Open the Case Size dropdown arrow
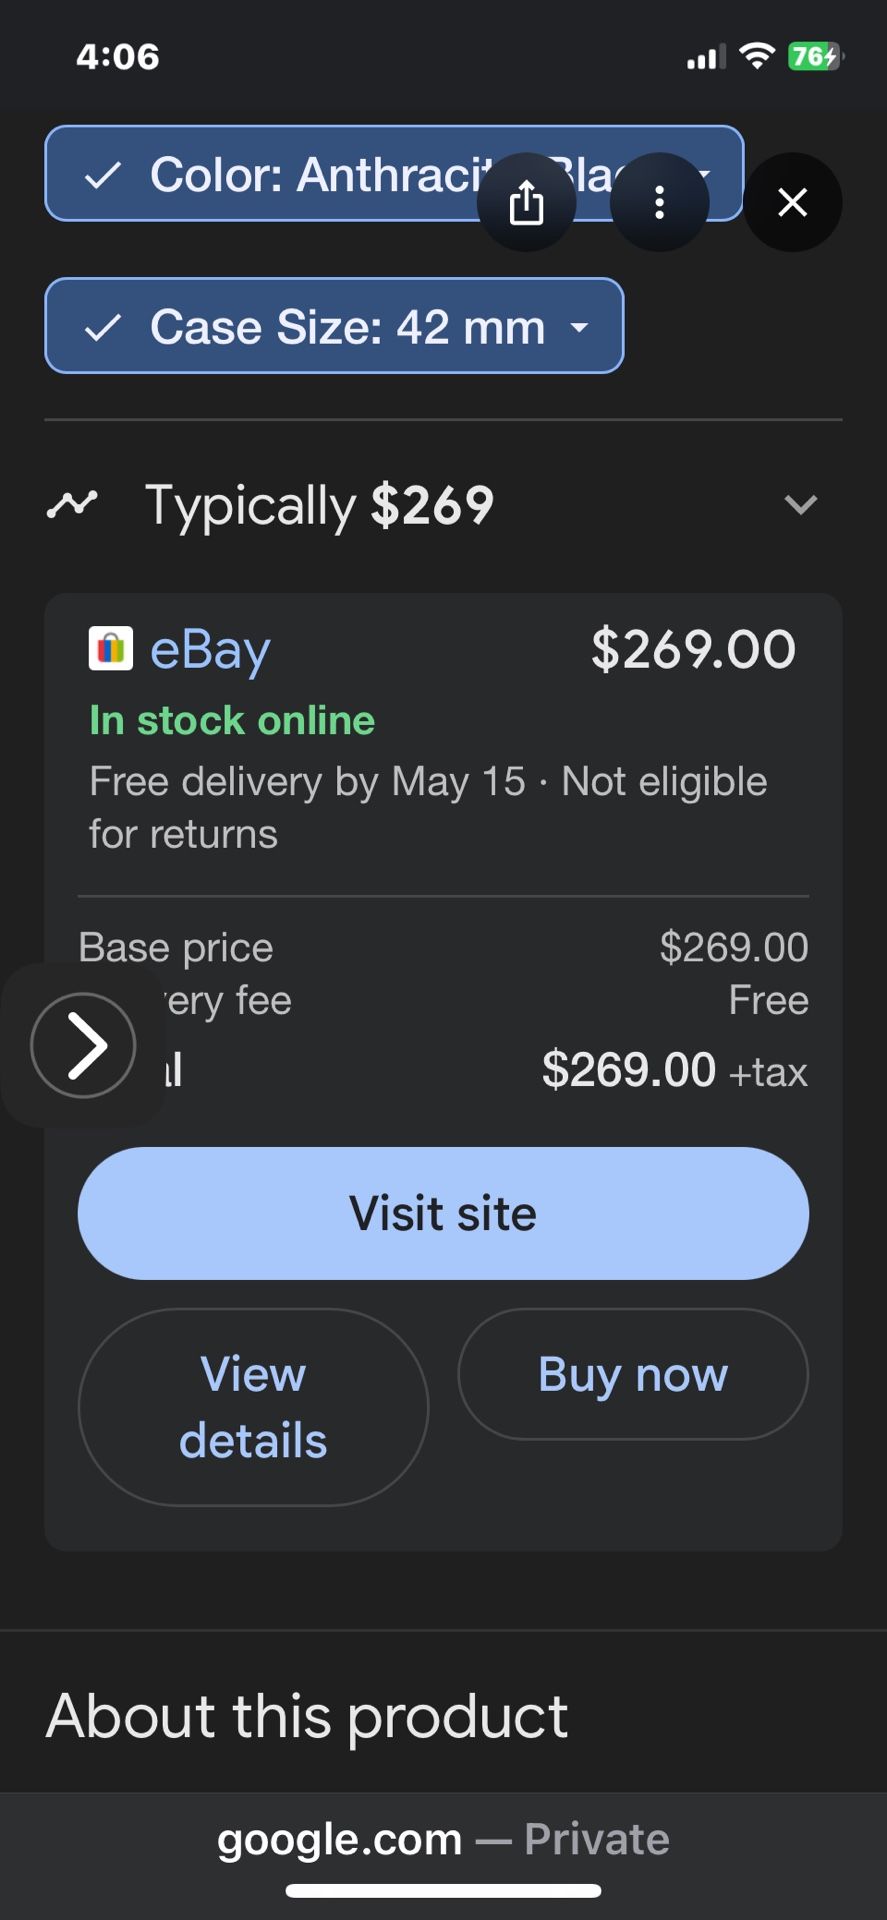Image resolution: width=887 pixels, height=1920 pixels. click(579, 327)
